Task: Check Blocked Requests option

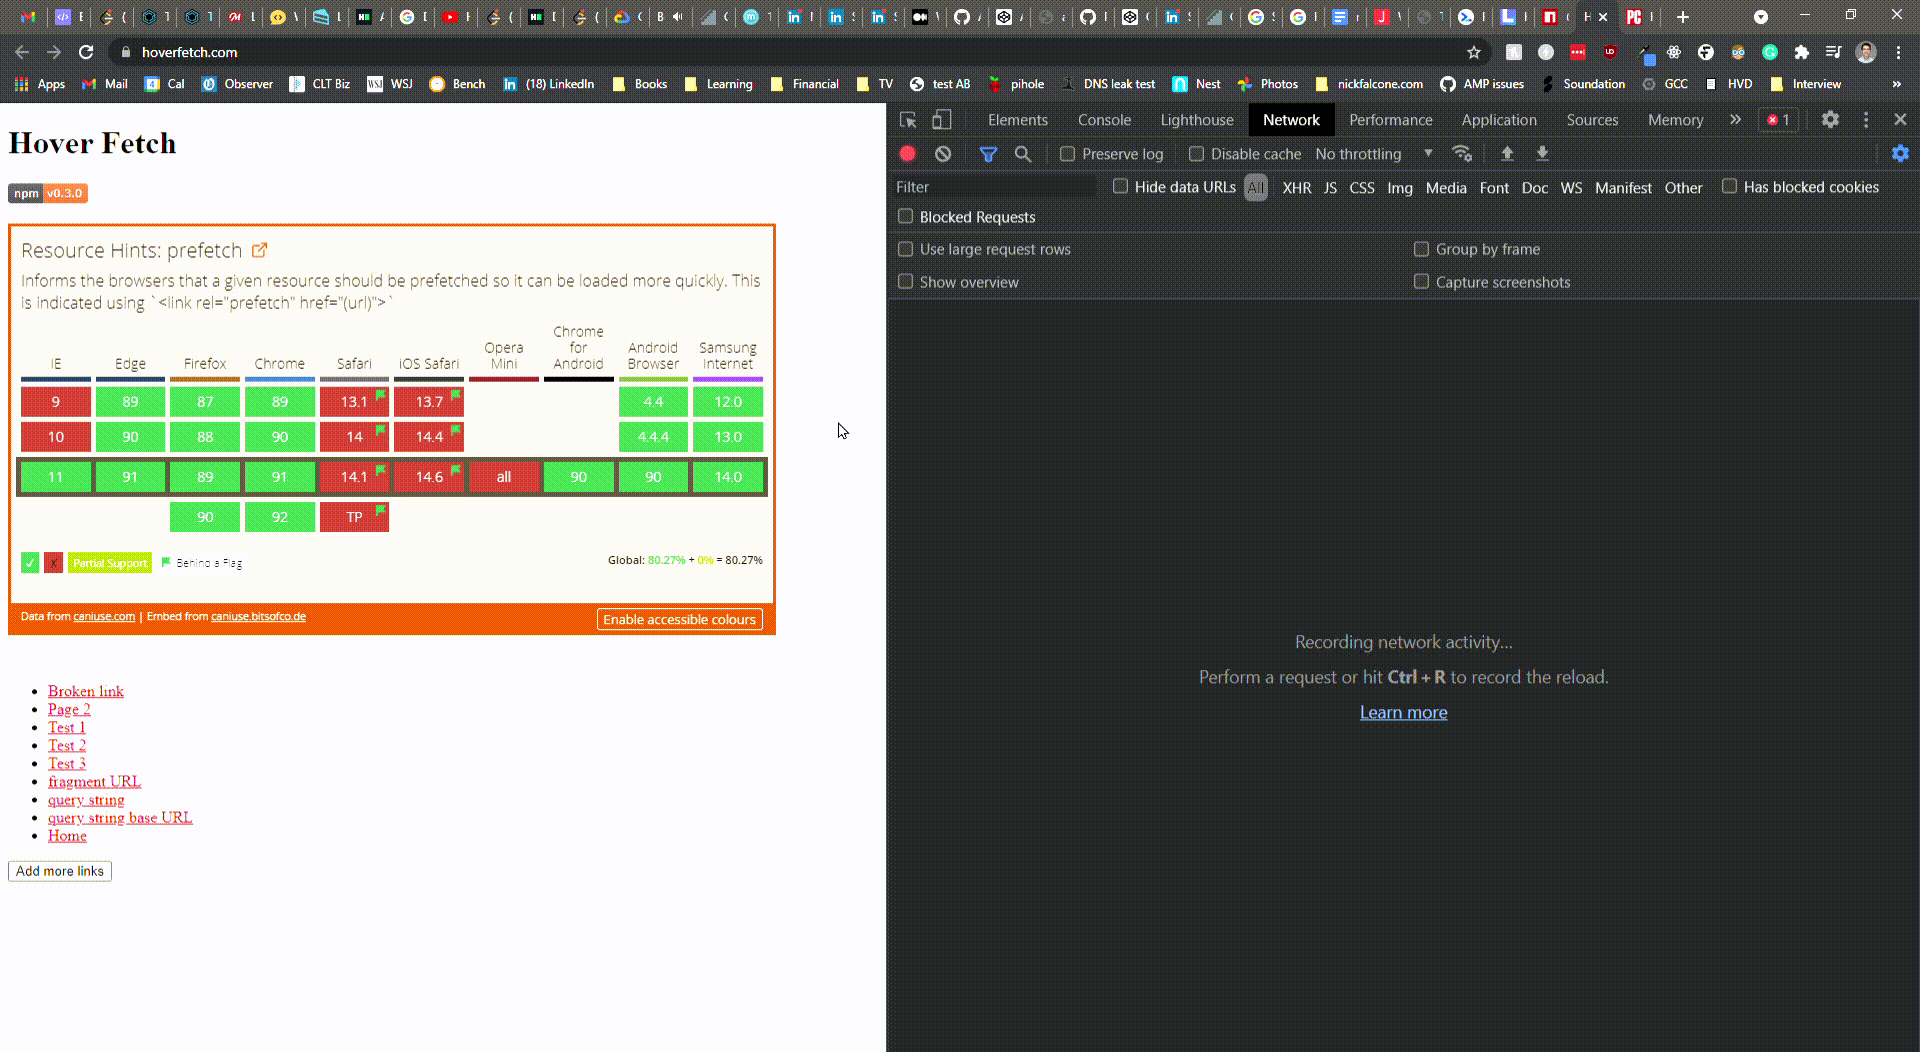Action: pos(906,217)
